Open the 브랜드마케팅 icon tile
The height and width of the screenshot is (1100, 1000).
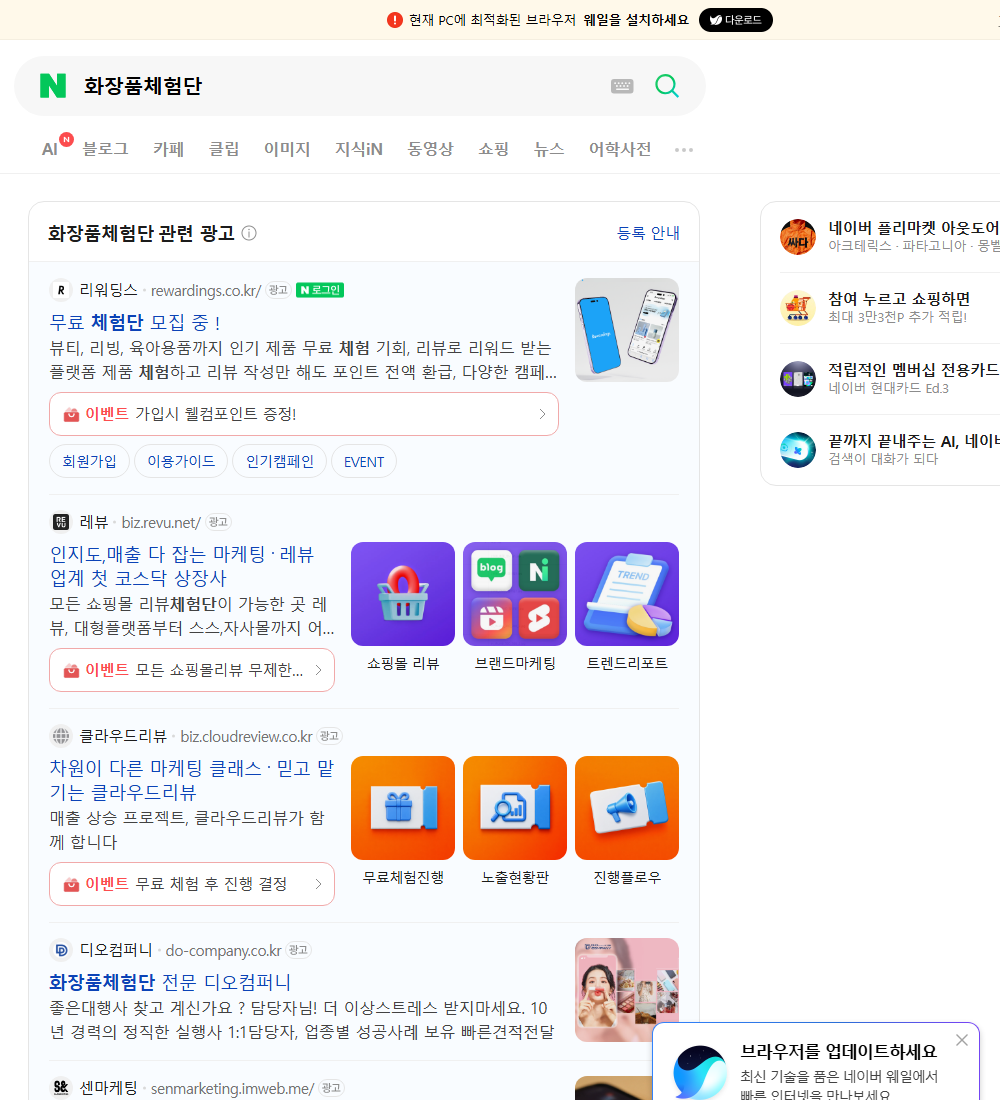(x=514, y=593)
